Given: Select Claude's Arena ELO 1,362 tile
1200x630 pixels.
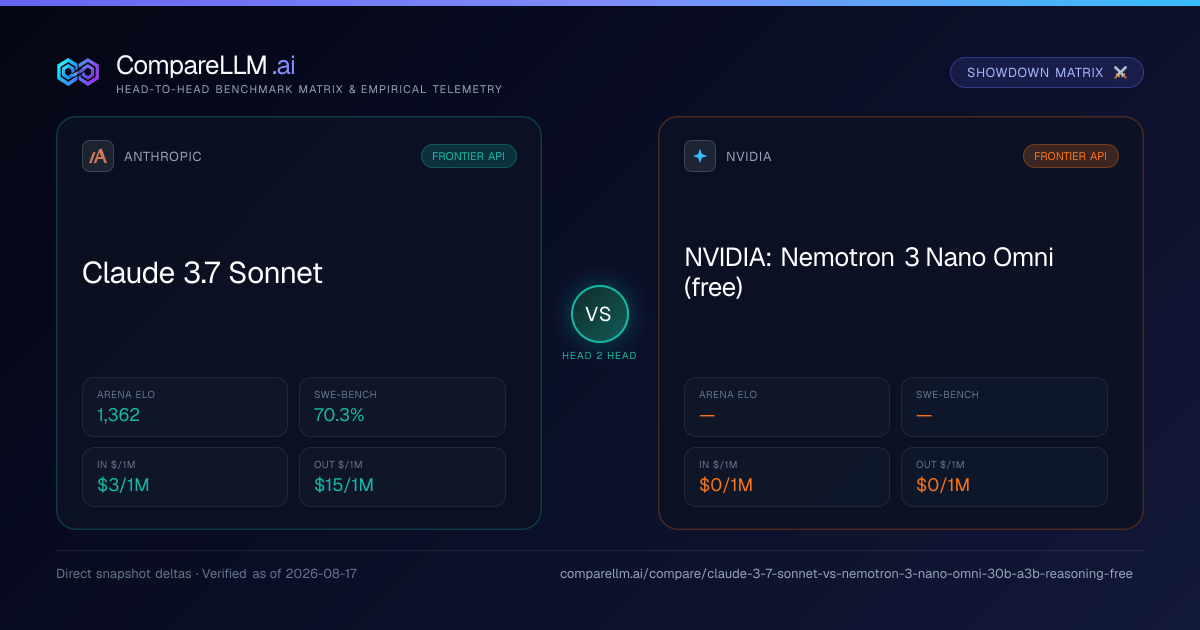Looking at the screenshot, I should [185, 407].
